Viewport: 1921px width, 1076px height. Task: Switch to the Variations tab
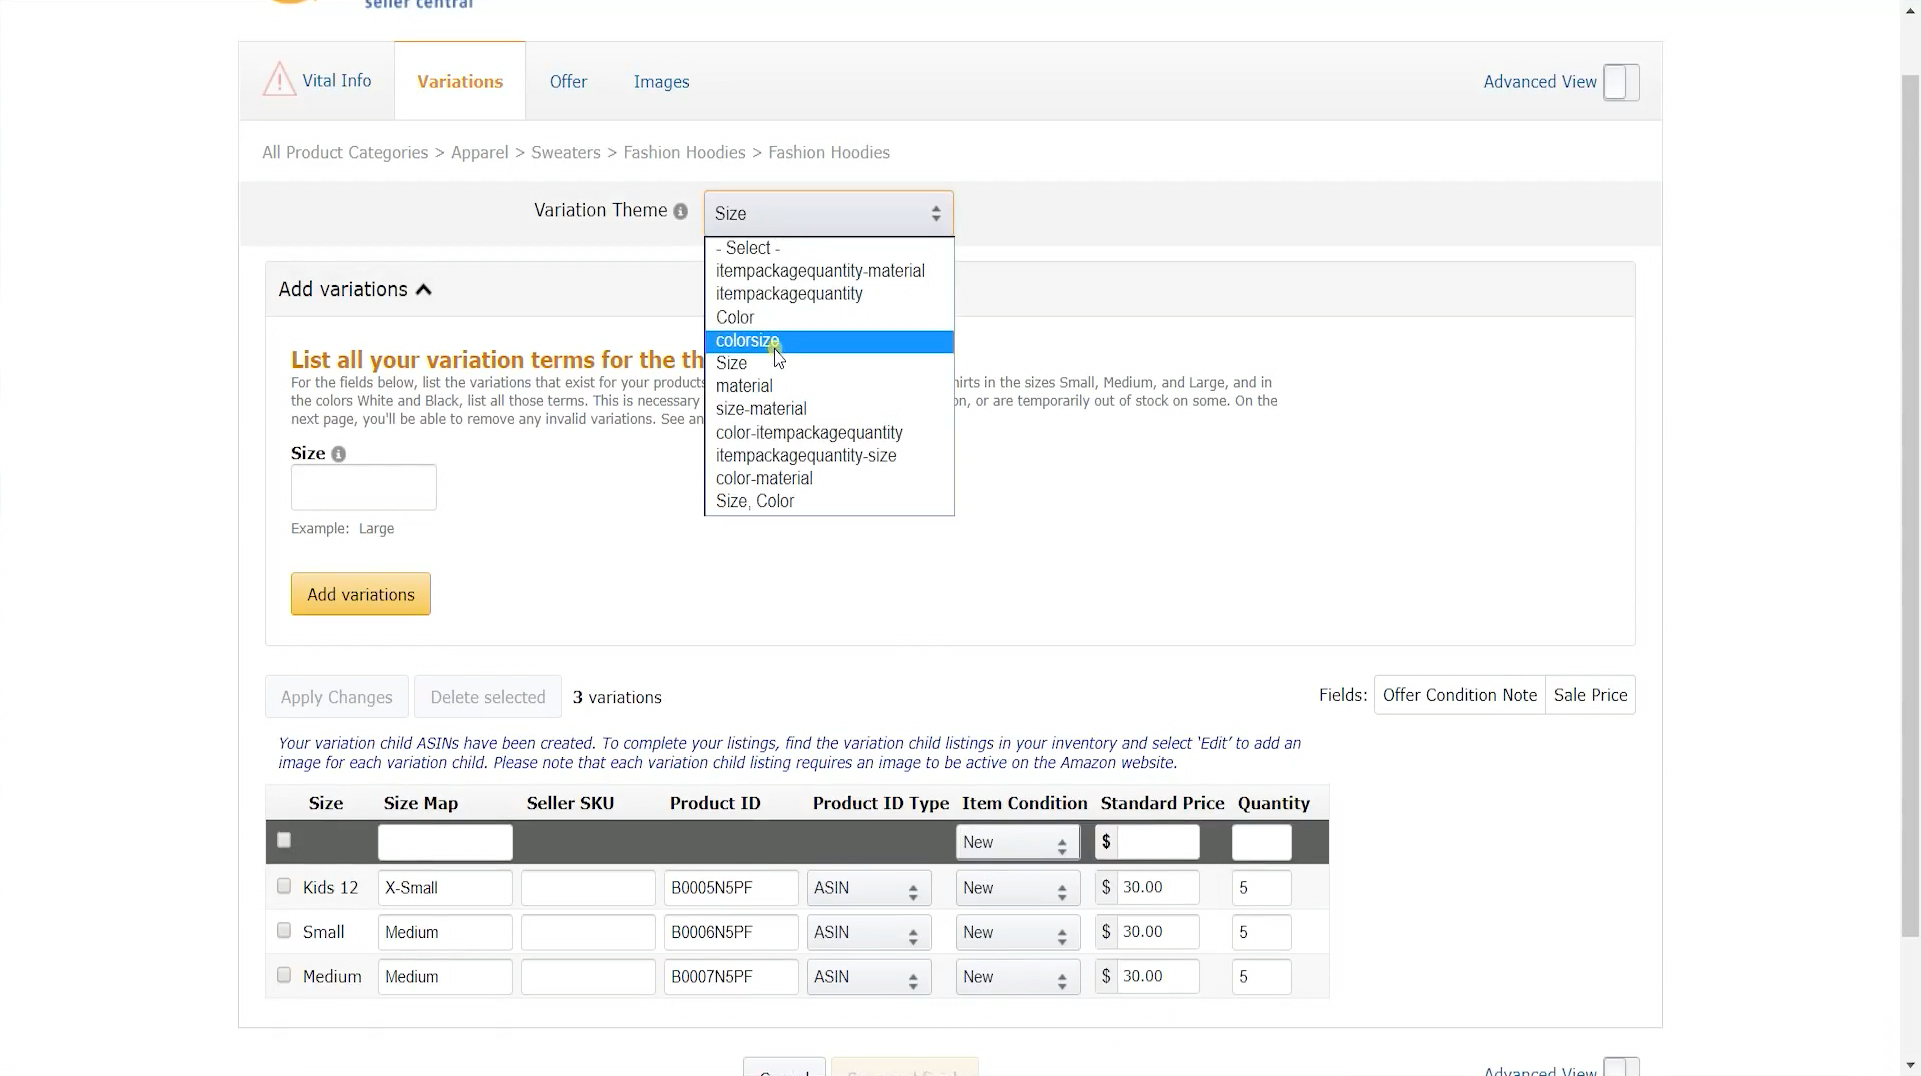click(460, 81)
